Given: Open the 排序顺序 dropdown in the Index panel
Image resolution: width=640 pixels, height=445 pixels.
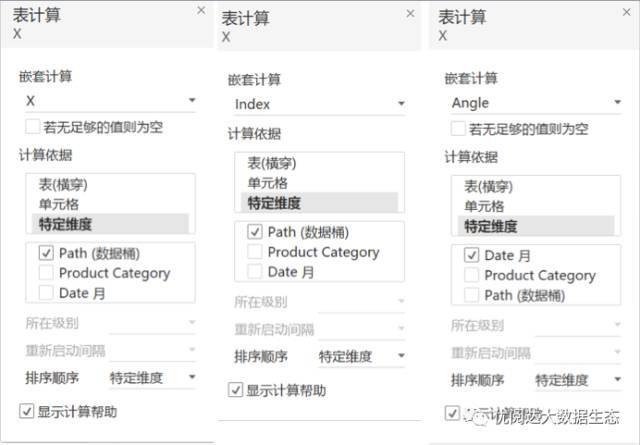Looking at the screenshot, I should coord(362,356).
